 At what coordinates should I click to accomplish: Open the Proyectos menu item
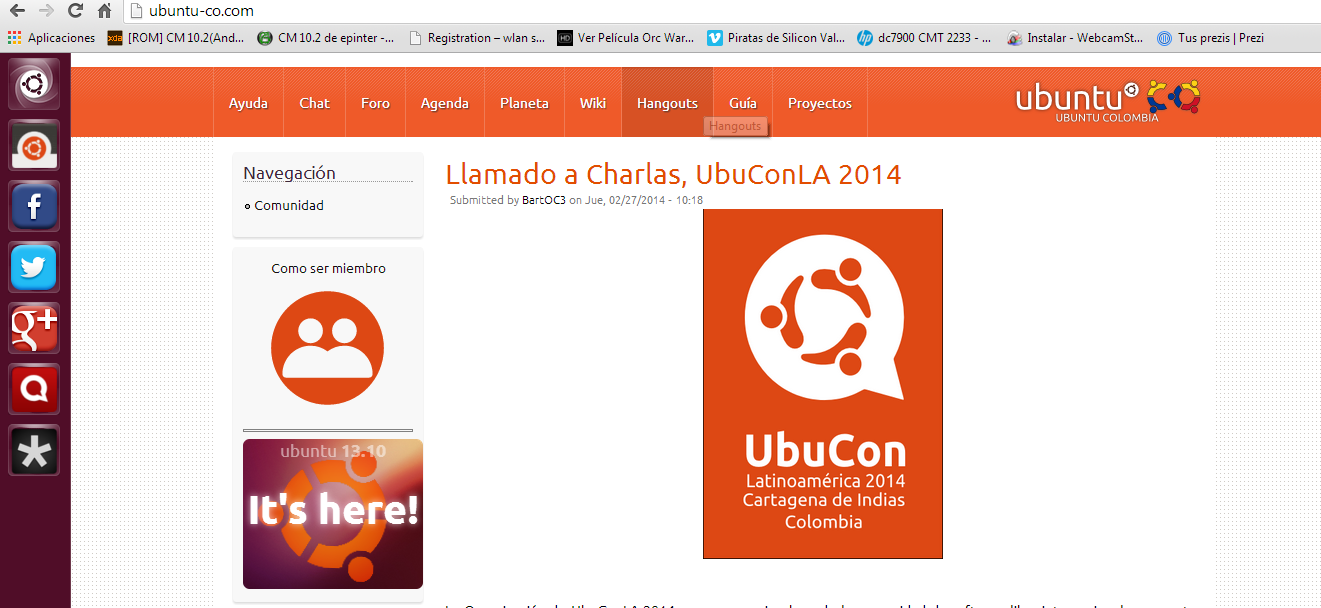click(x=820, y=103)
